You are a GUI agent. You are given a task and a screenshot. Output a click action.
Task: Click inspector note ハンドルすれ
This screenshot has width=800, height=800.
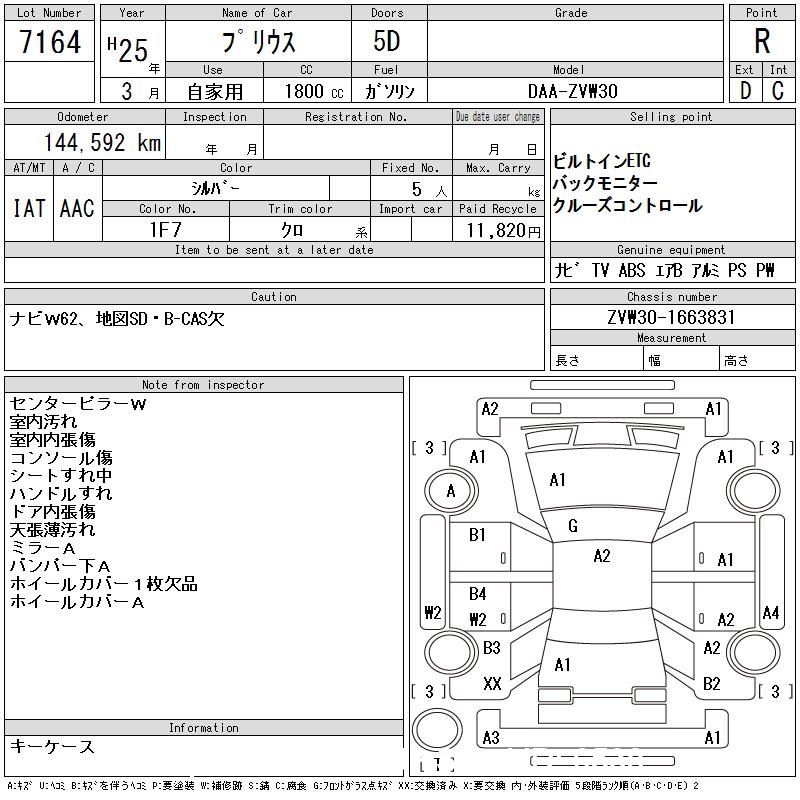61,493
